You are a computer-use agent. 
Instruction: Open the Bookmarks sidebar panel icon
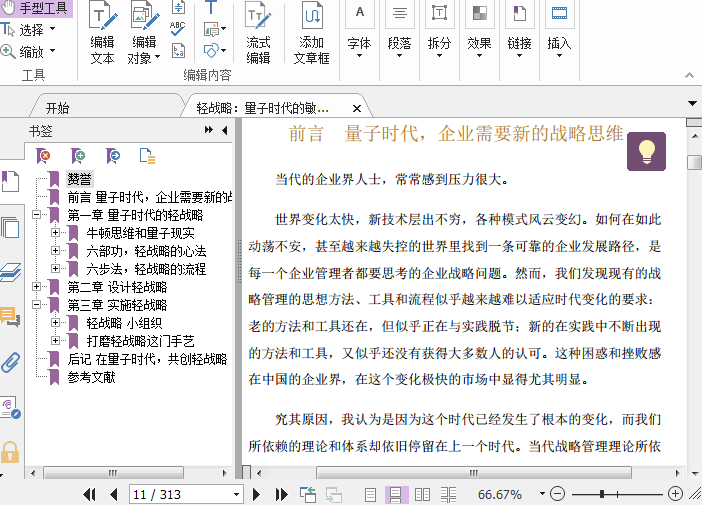[x=10, y=181]
